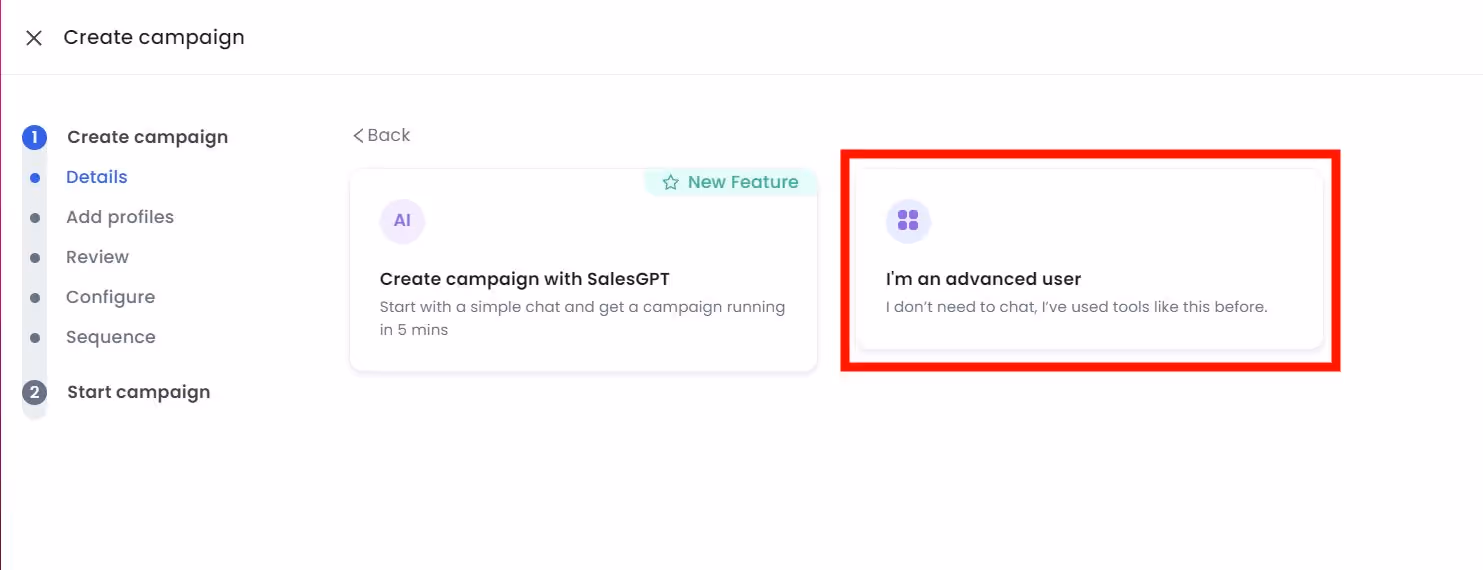Select step 2 Start campaign heading

point(138,392)
